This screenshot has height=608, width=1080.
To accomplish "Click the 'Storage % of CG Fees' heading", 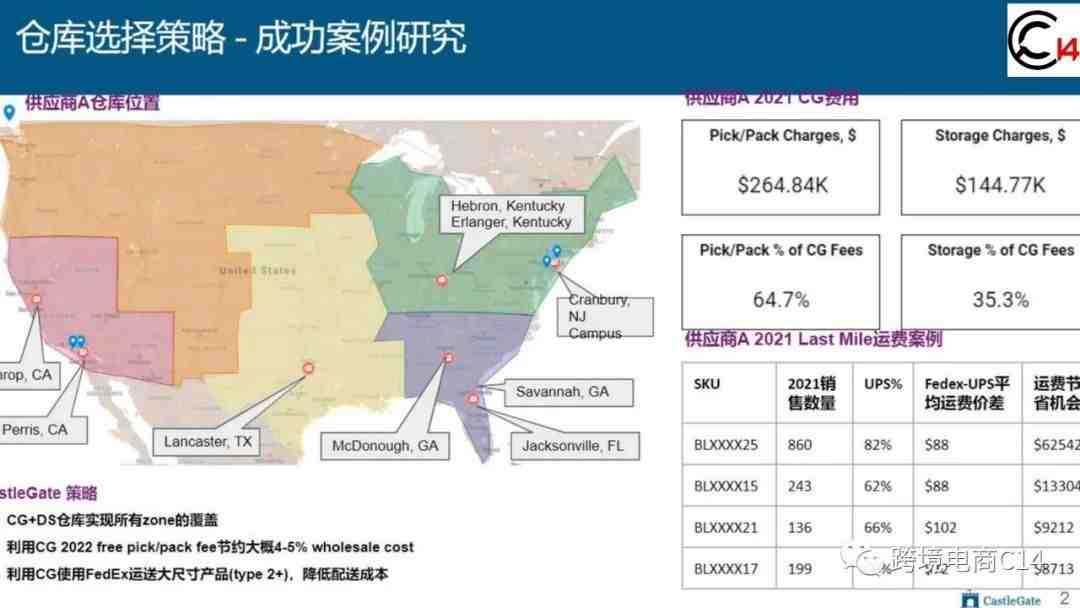I will (x=1000, y=250).
